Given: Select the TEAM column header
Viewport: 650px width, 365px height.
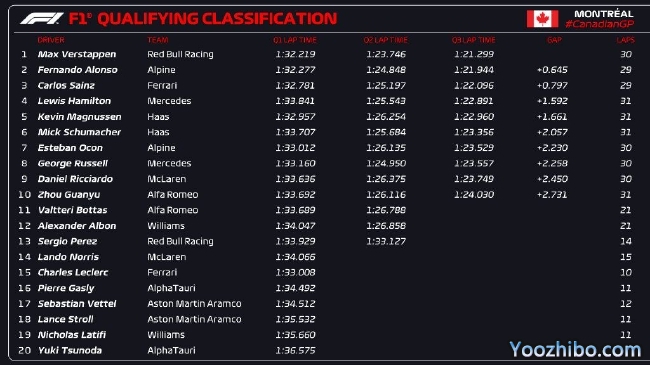Looking at the screenshot, I should point(158,40).
